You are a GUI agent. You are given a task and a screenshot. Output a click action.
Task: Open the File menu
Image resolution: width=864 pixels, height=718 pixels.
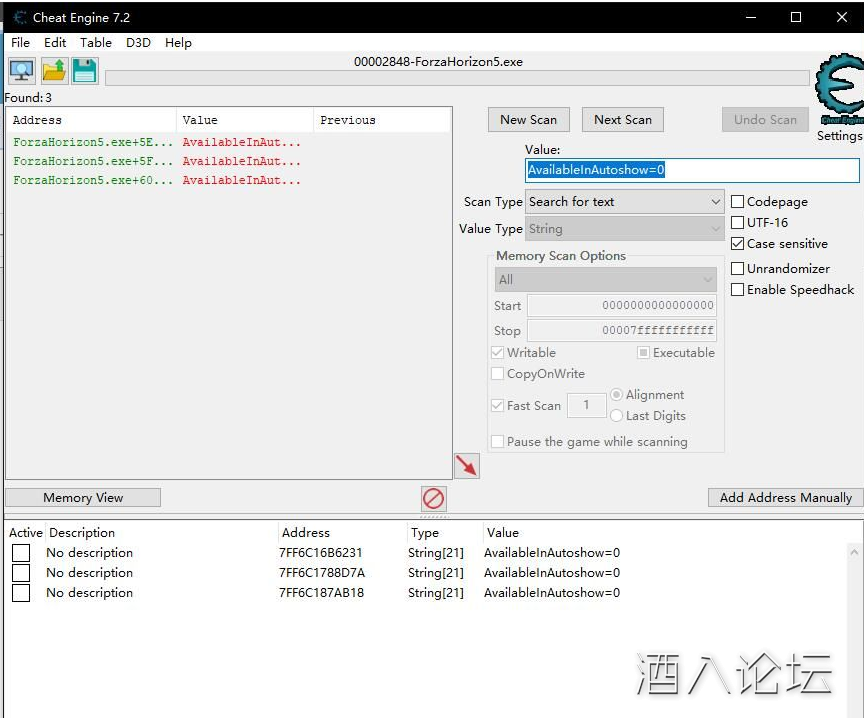tap(20, 42)
